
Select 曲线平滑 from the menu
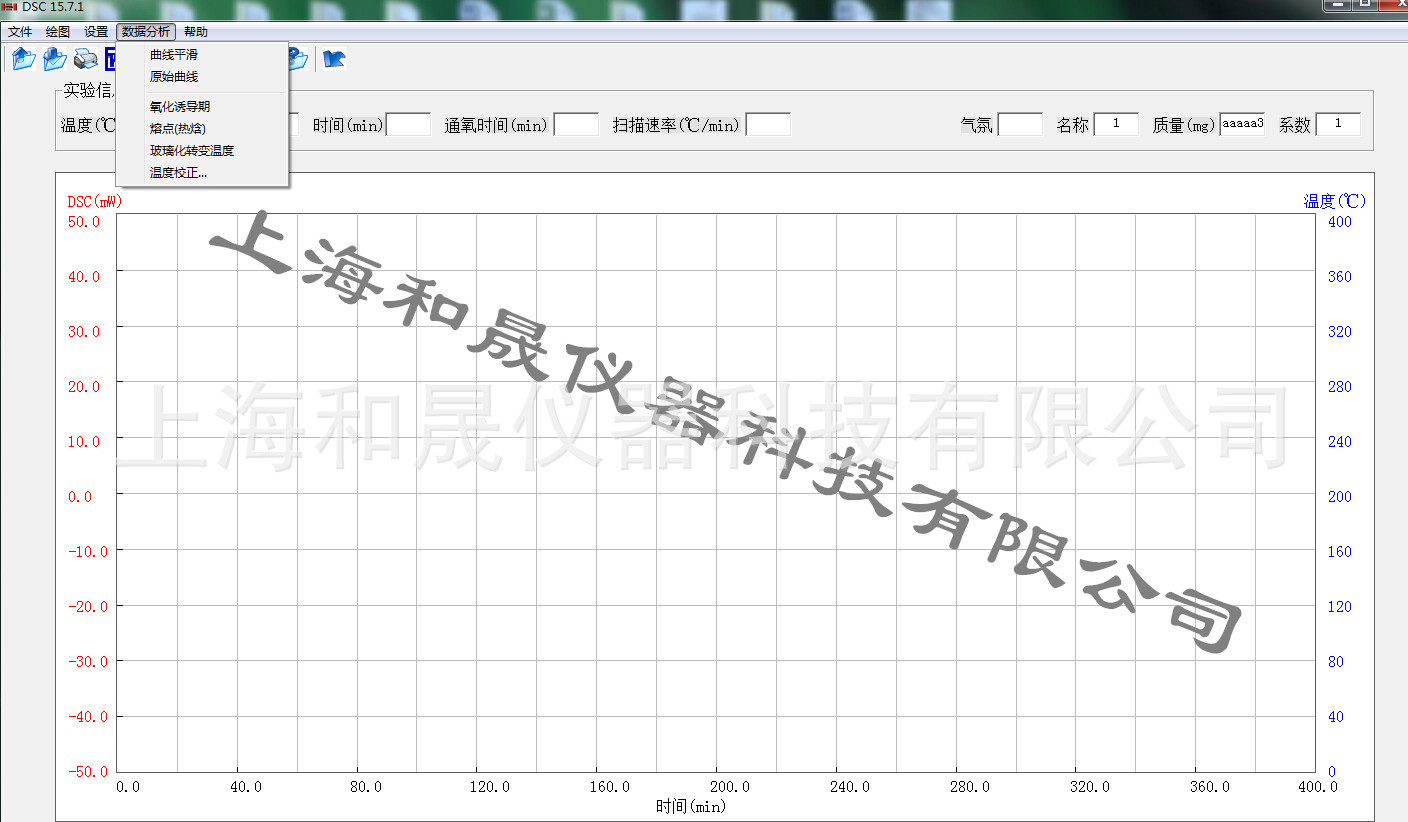tap(174, 55)
